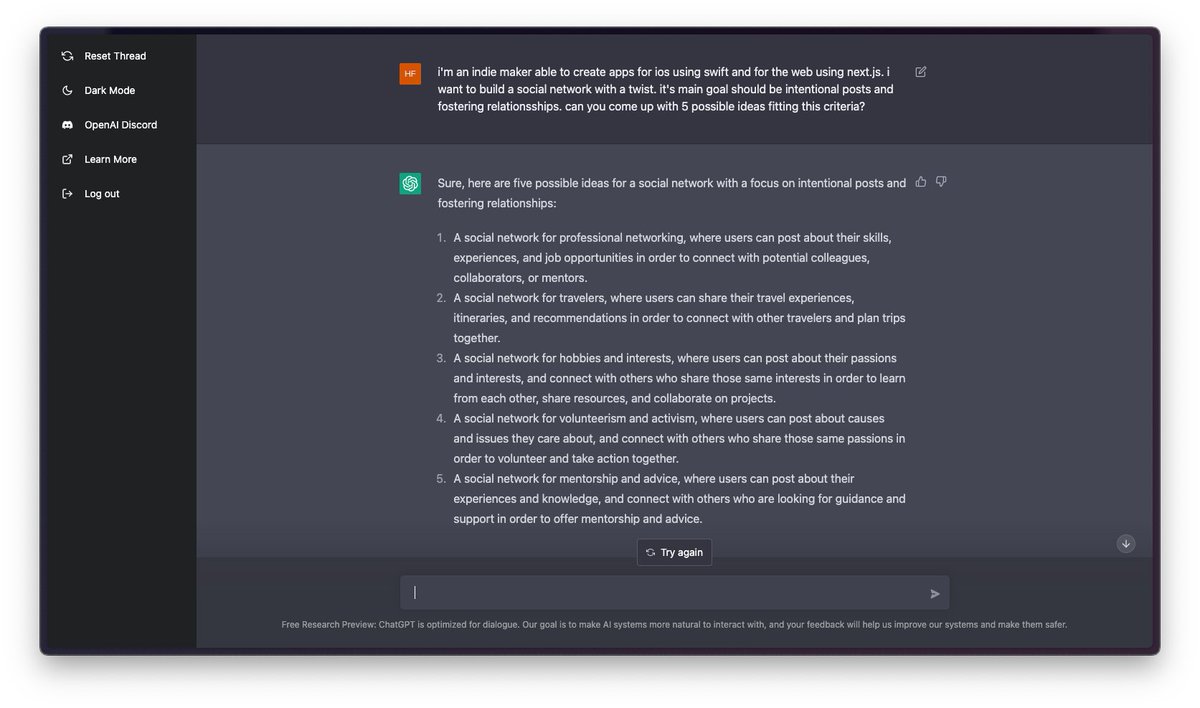1200x708 pixels.
Task: Select the Reset Thread menu label
Action: point(115,56)
